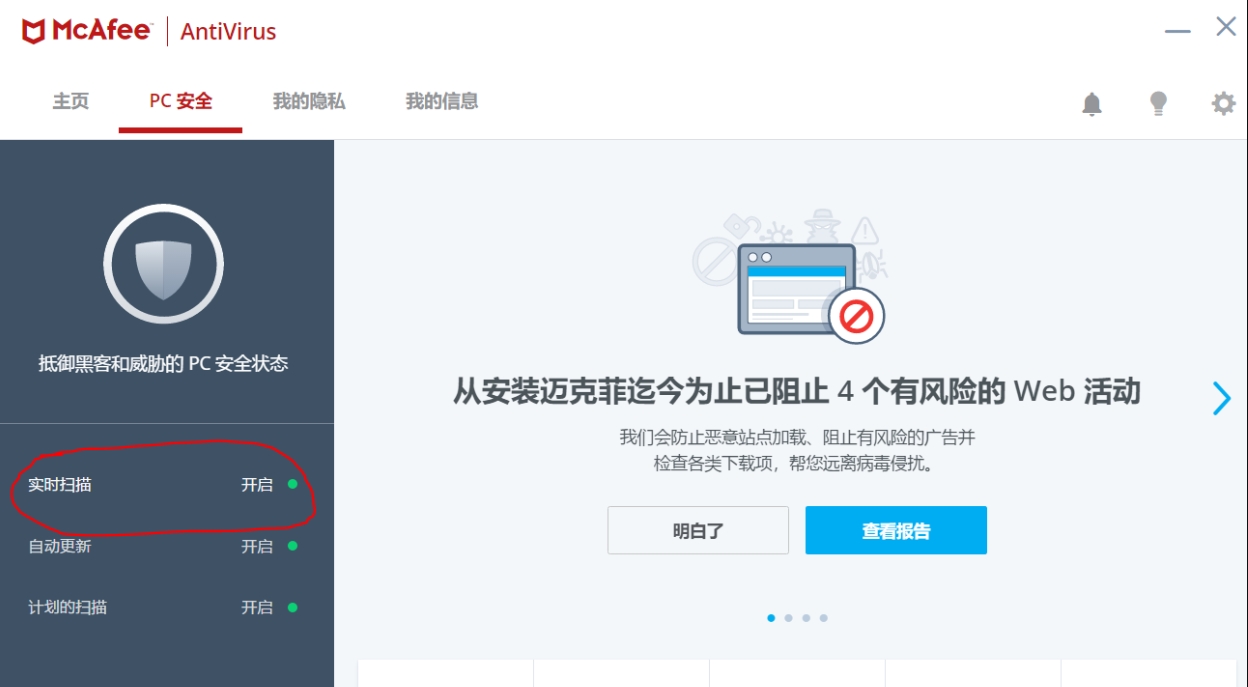Switch to the 主页 tab
The width and height of the screenshot is (1248, 687).
coord(71,101)
